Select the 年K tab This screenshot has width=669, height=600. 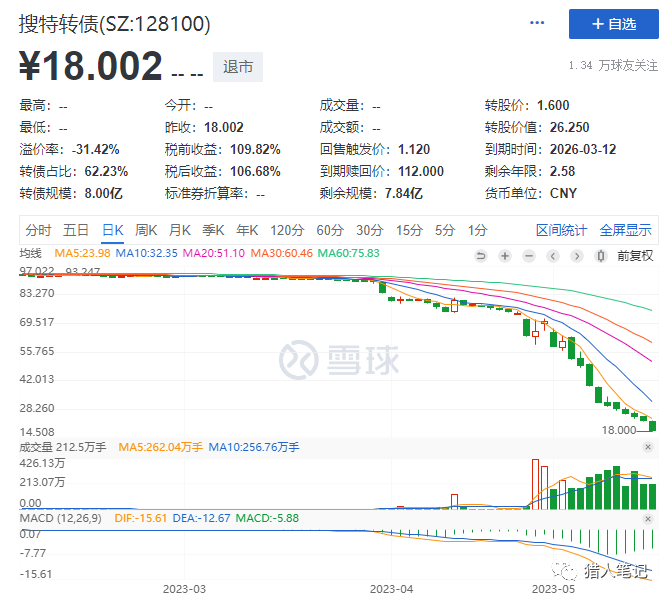[x=247, y=230]
